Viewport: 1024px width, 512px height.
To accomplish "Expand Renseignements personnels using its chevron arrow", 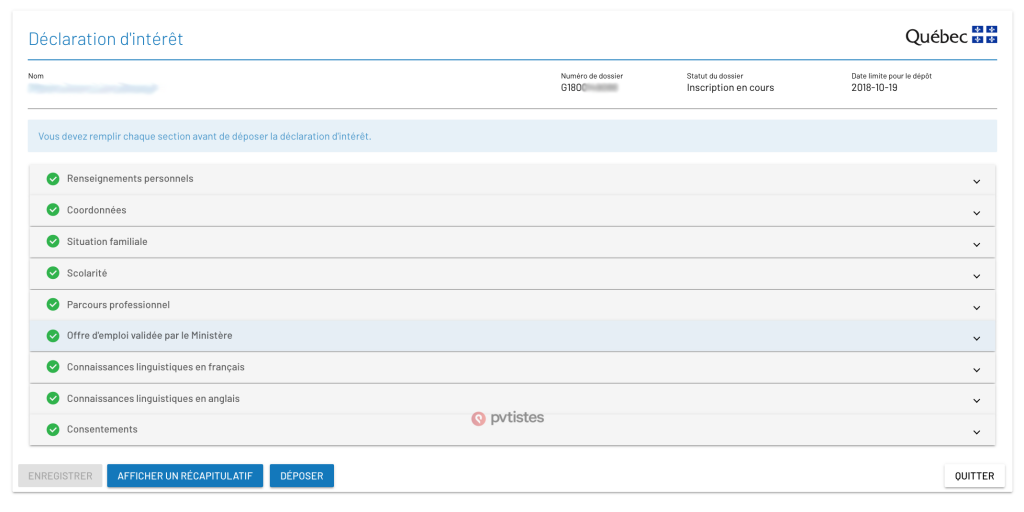I will (x=976, y=181).
